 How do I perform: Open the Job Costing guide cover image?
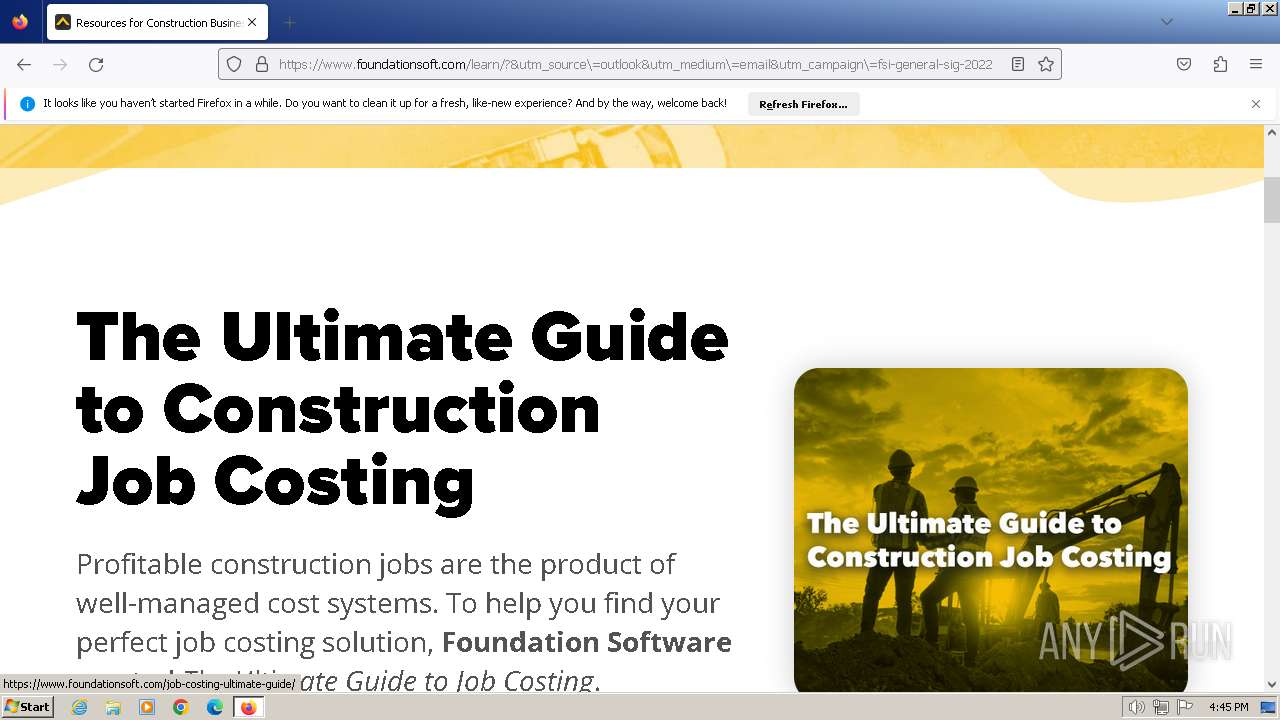tap(991, 531)
